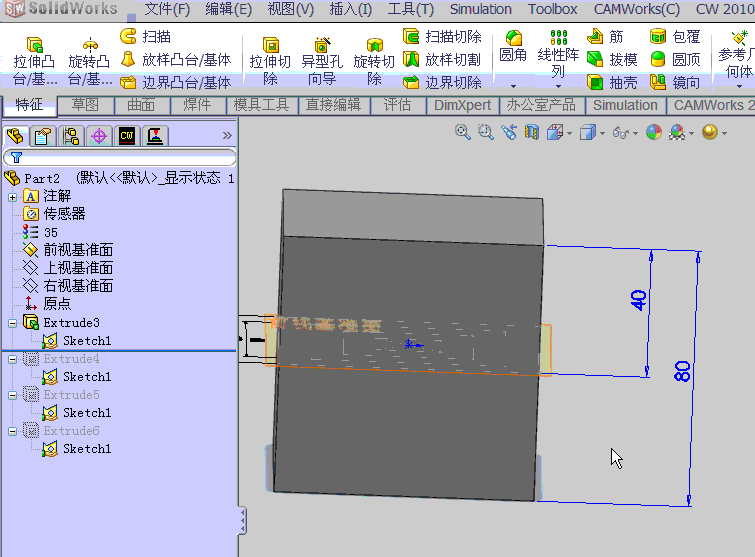Image resolution: width=755 pixels, height=557 pixels.
Task: Choose the Mirror (镜向) feature
Action: (x=675, y=83)
